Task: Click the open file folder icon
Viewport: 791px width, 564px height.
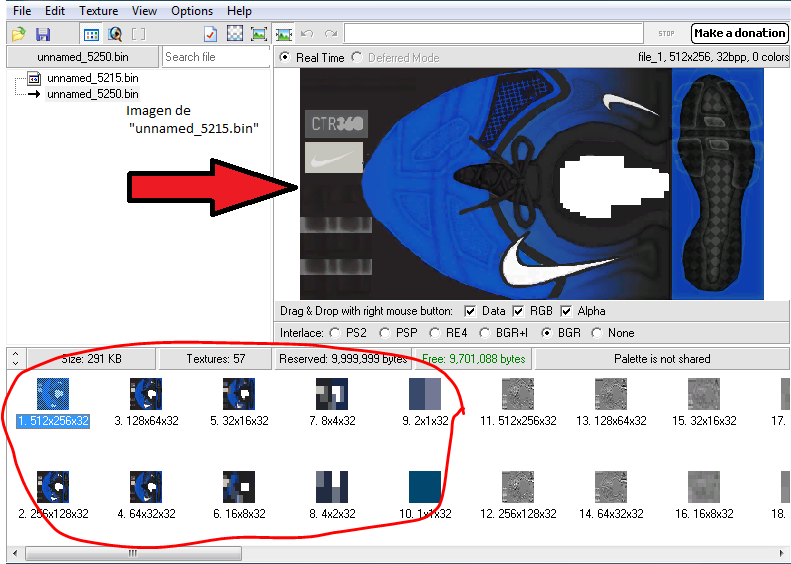Action: point(18,34)
